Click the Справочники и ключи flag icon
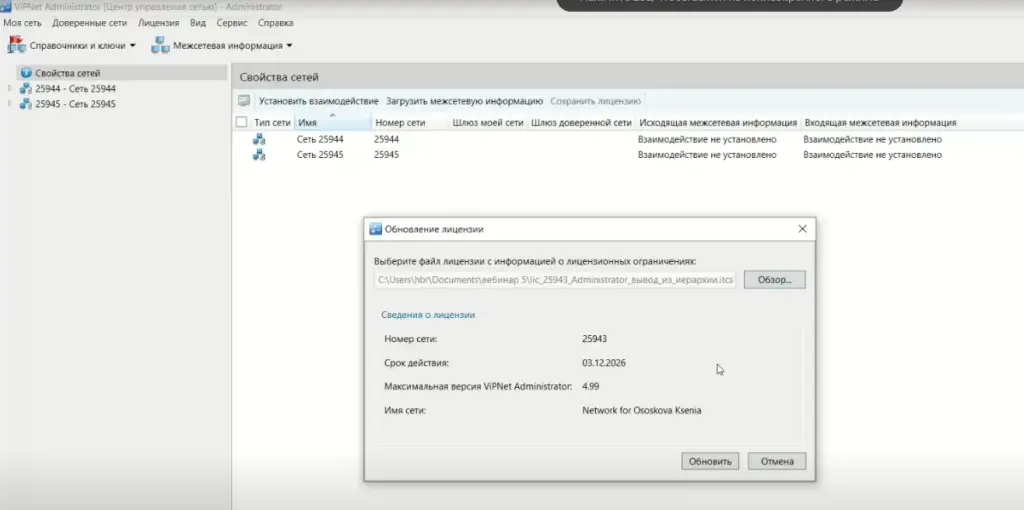 coord(16,45)
